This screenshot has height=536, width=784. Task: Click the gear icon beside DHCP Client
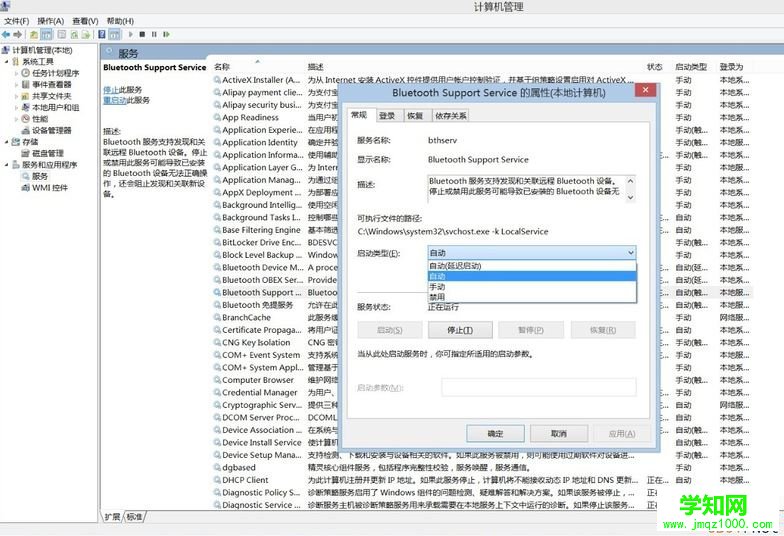tap(217, 480)
